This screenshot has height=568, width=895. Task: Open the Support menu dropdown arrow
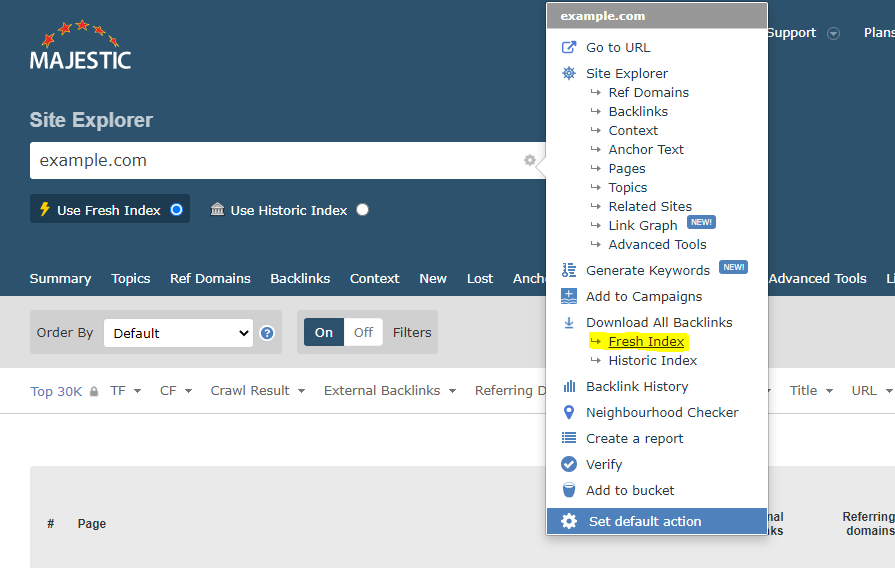pyautogui.click(x=833, y=33)
